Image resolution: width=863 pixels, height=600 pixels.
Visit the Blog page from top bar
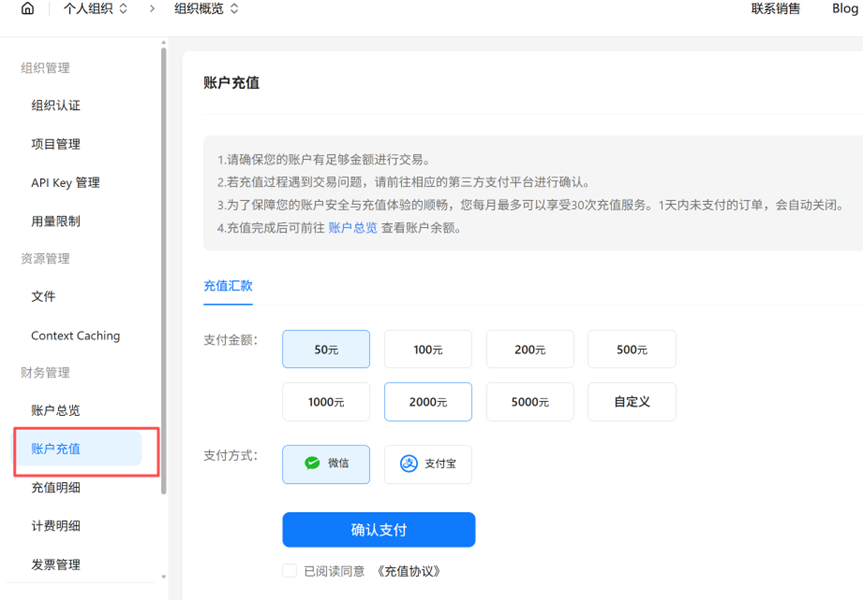click(844, 9)
